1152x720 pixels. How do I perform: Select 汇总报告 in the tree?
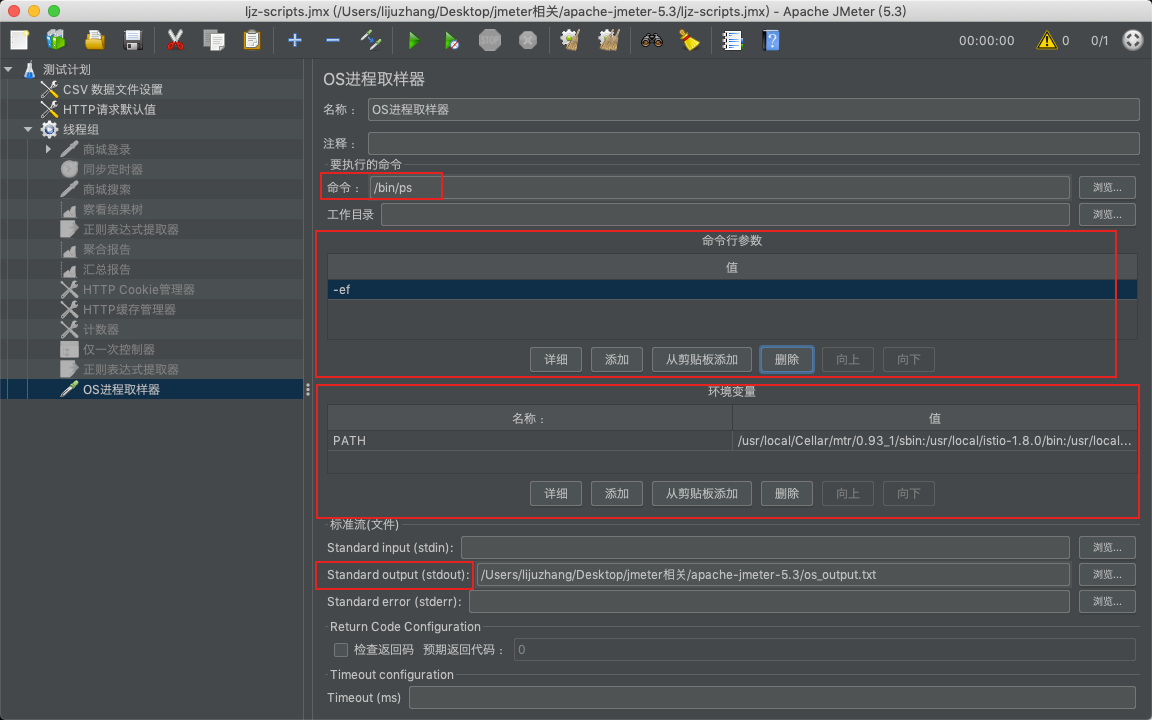(x=107, y=270)
